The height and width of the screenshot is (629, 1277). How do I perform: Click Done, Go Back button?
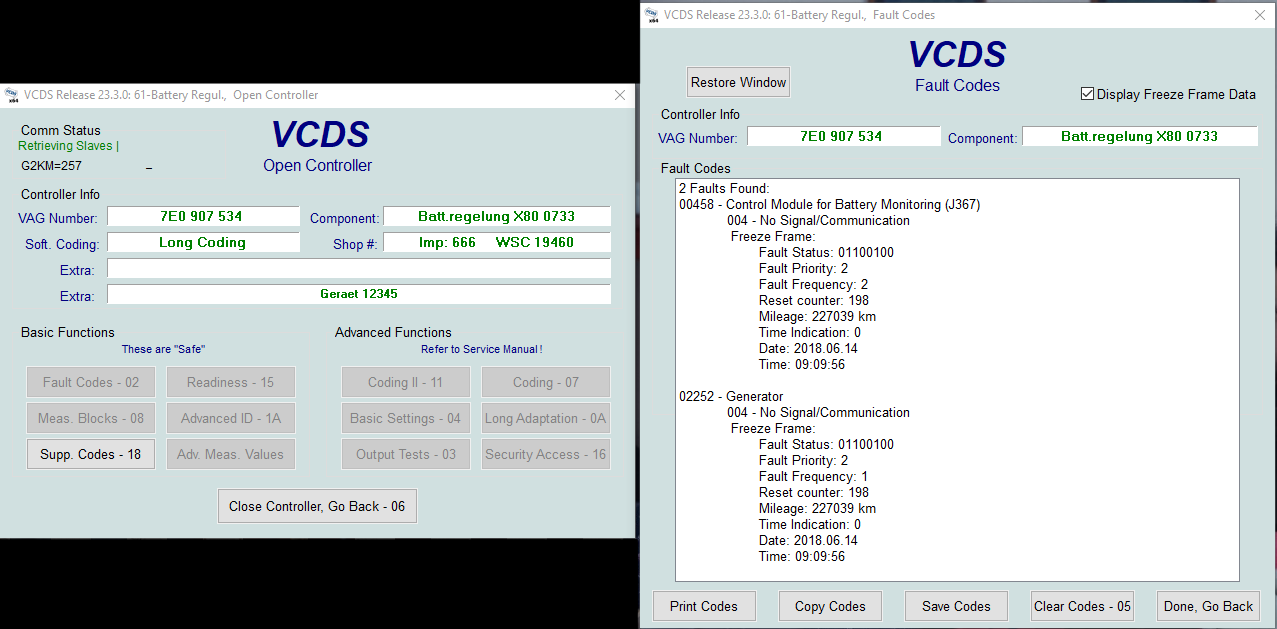click(x=1208, y=606)
